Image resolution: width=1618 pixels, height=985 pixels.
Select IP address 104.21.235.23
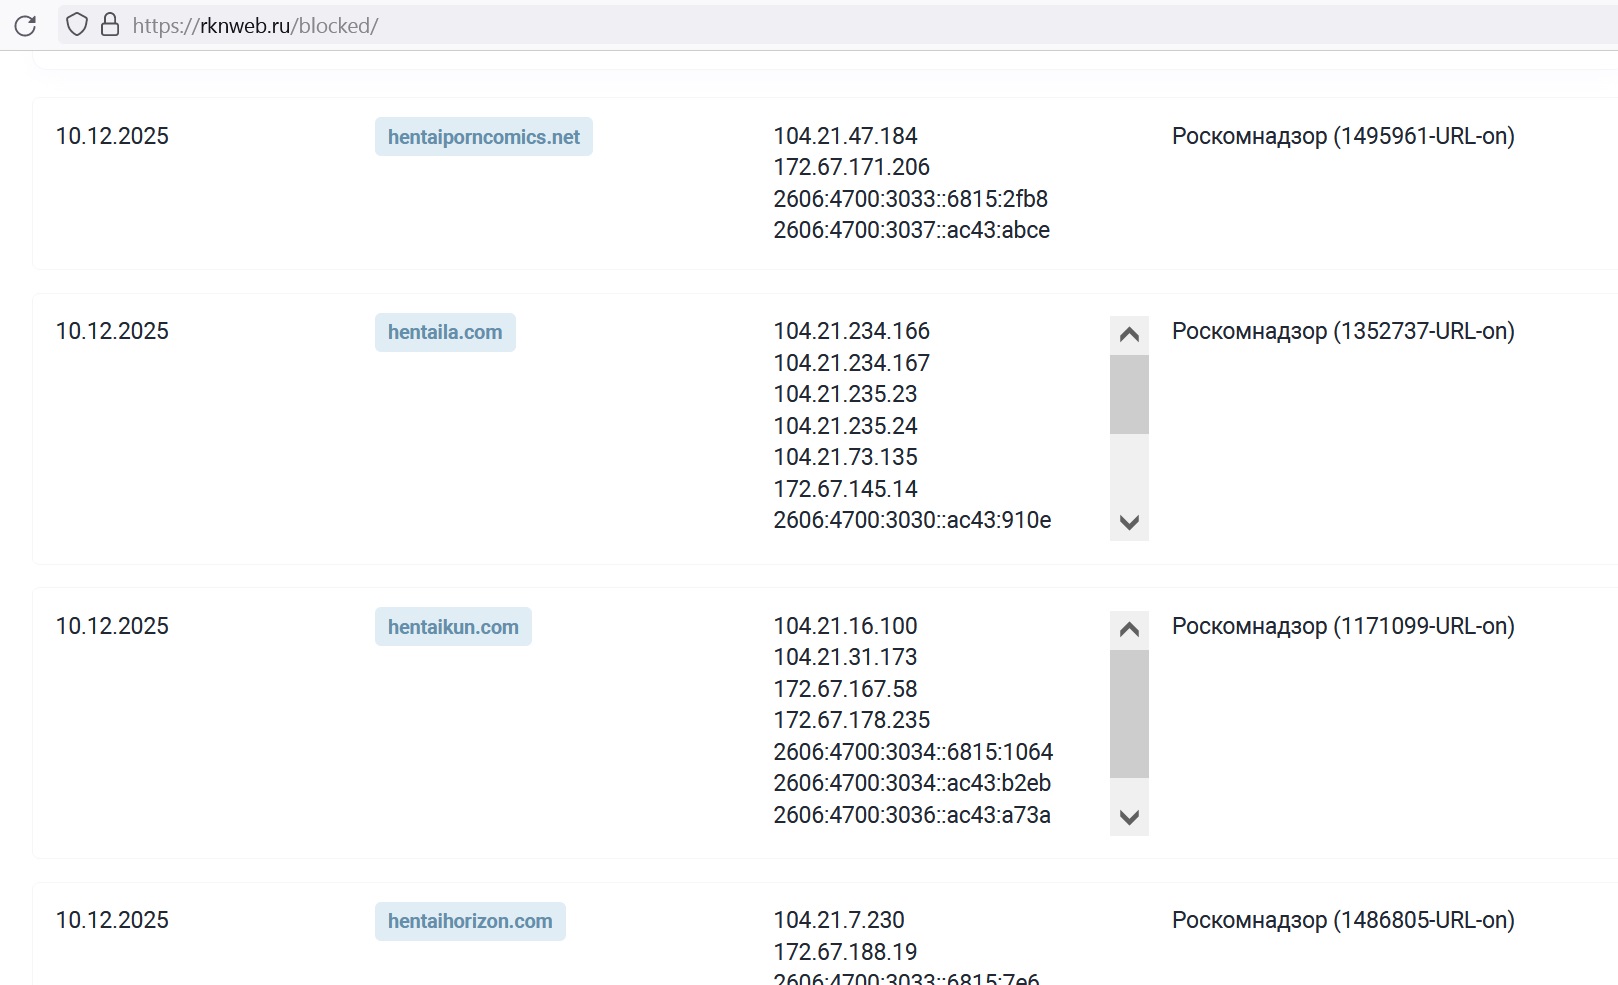click(845, 394)
